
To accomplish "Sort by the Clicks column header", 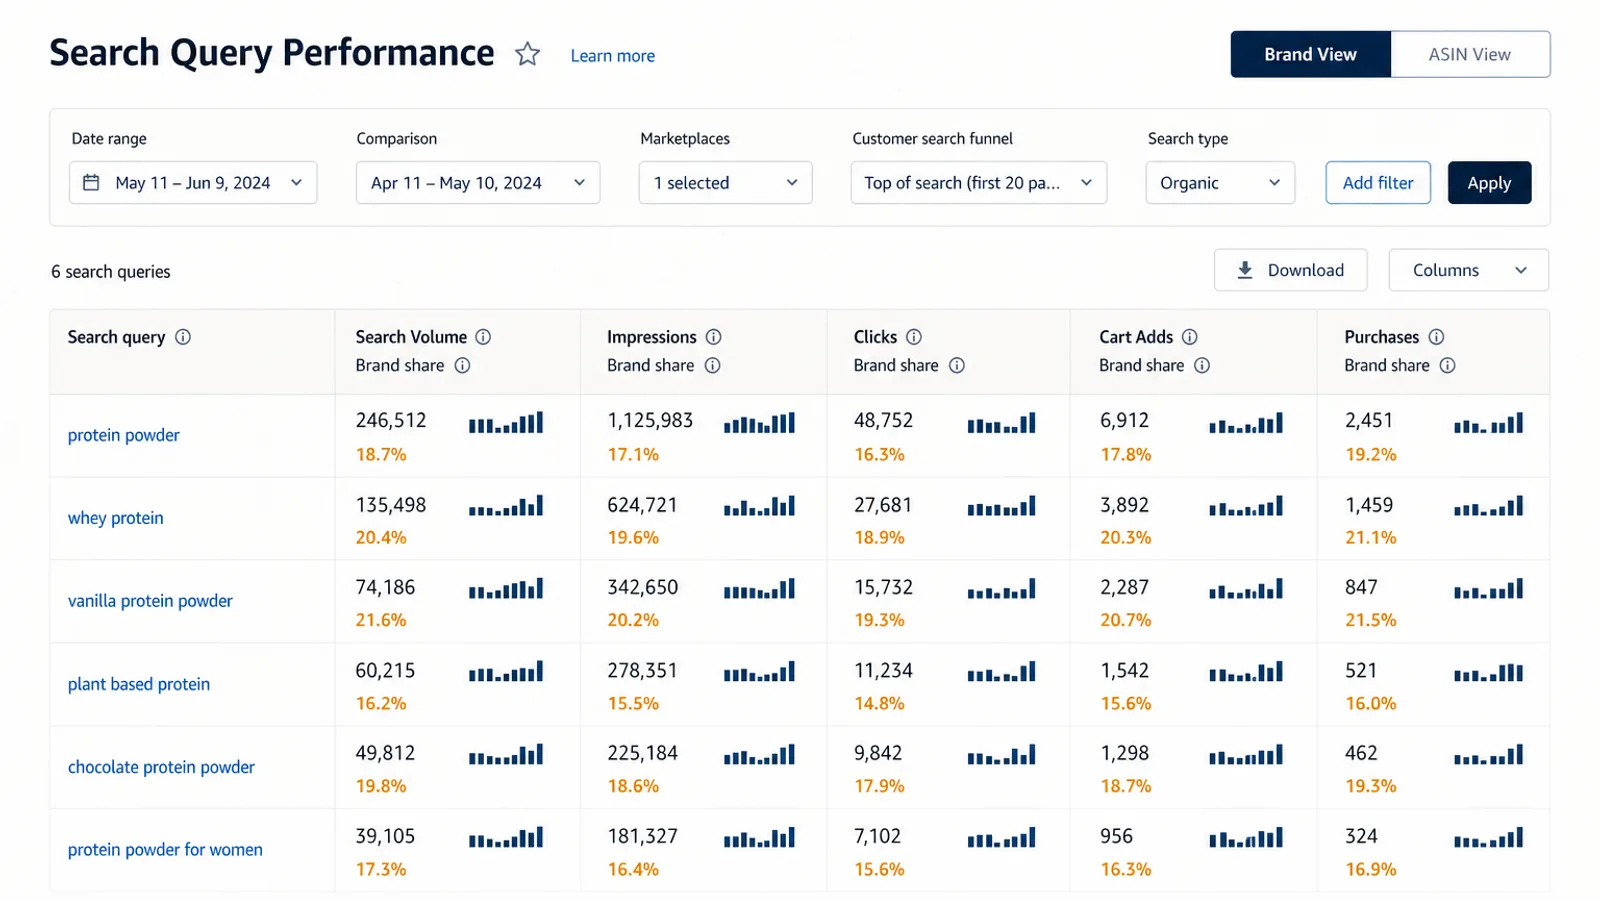I will coord(875,337).
